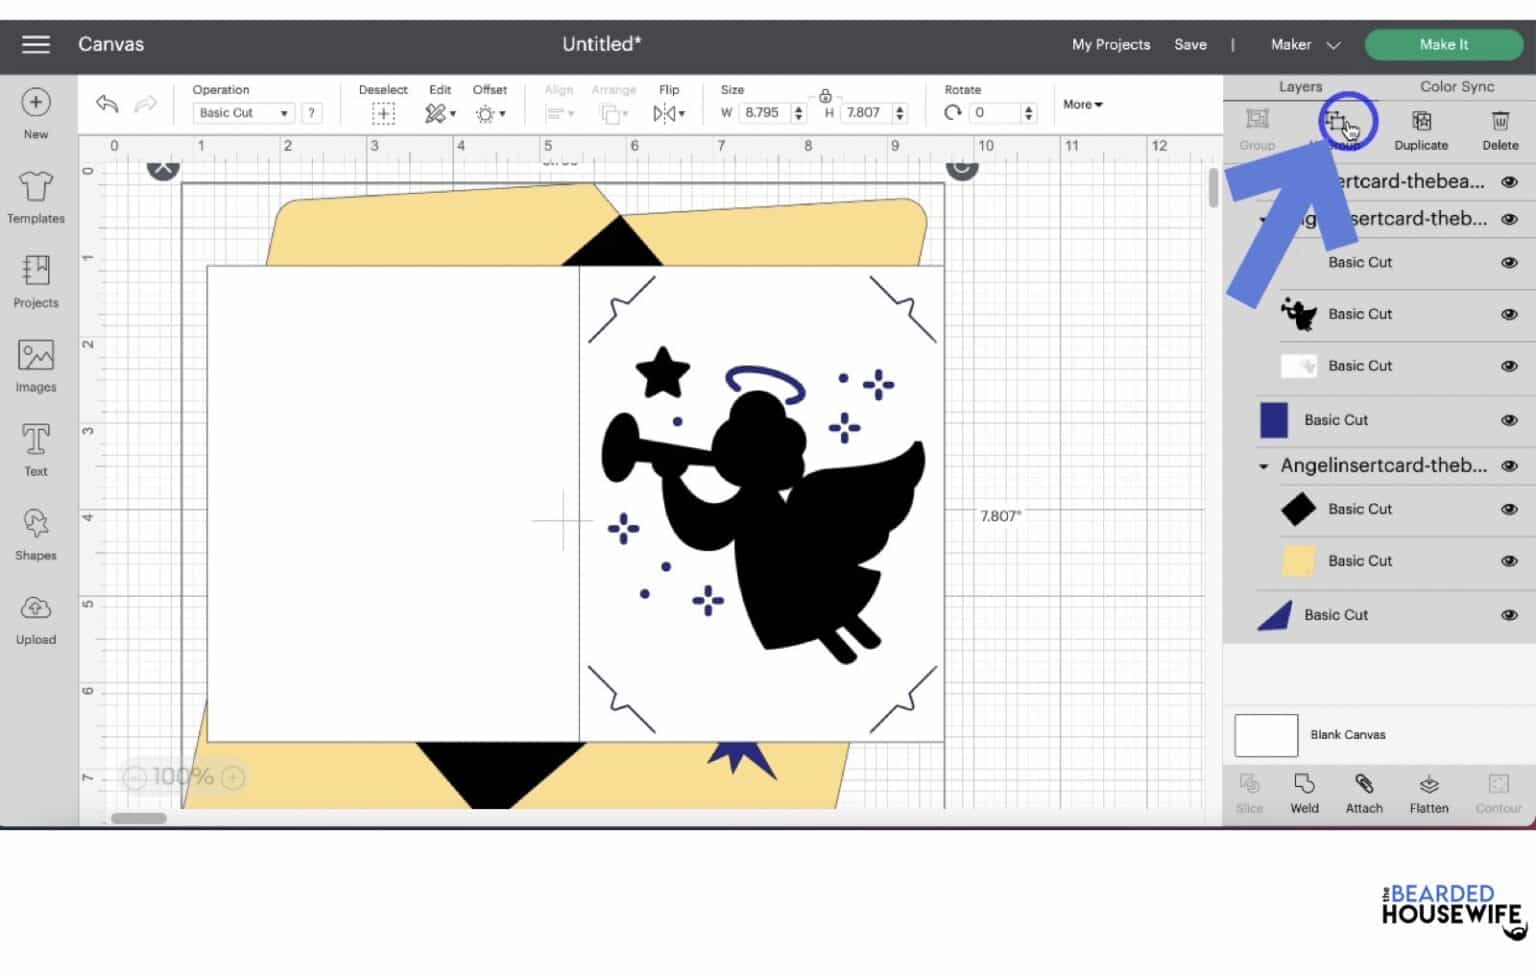The width and height of the screenshot is (1536, 976).
Task: Open the Upload tool
Action: point(35,620)
